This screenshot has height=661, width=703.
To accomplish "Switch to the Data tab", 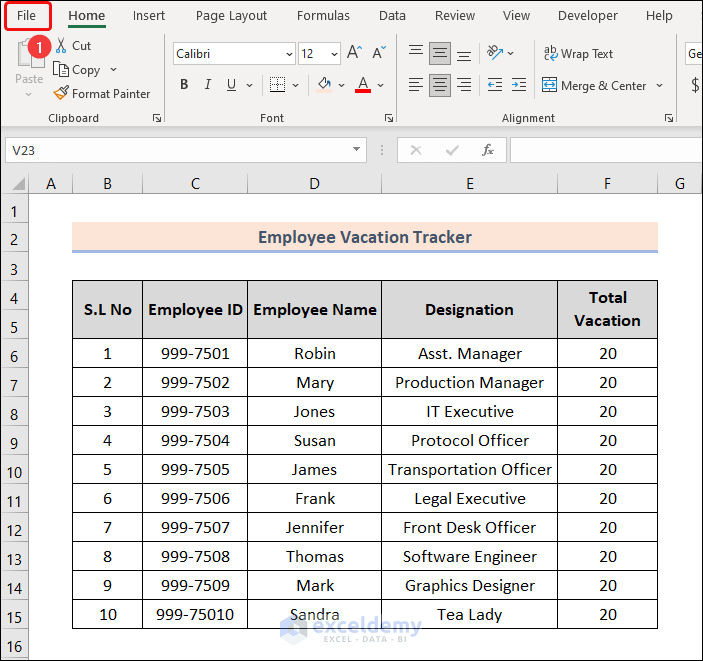I will click(x=392, y=16).
